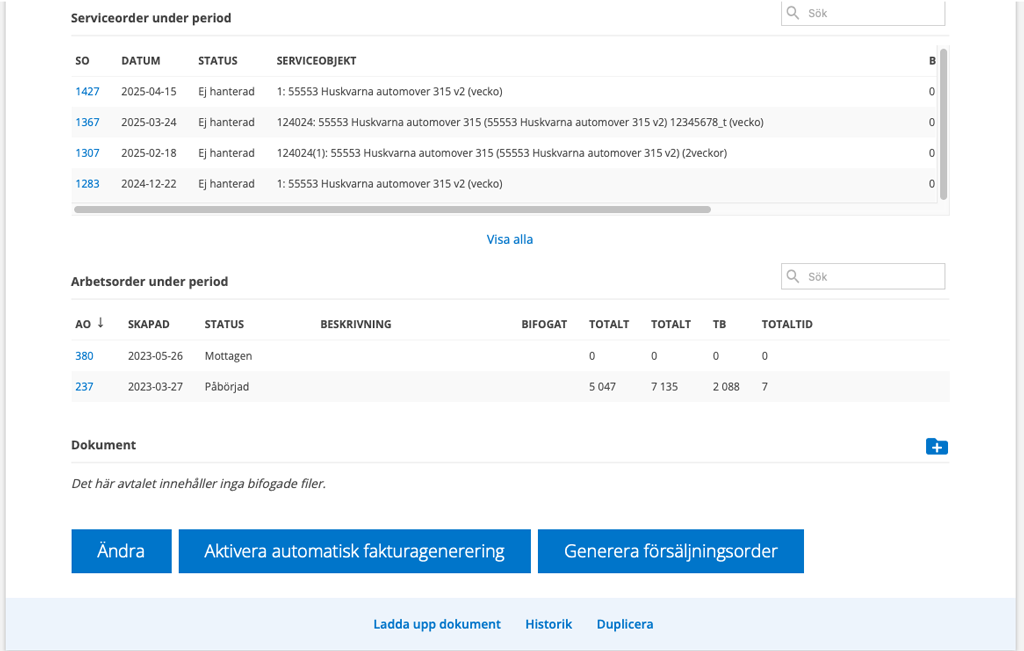Open work order 380

84,356
